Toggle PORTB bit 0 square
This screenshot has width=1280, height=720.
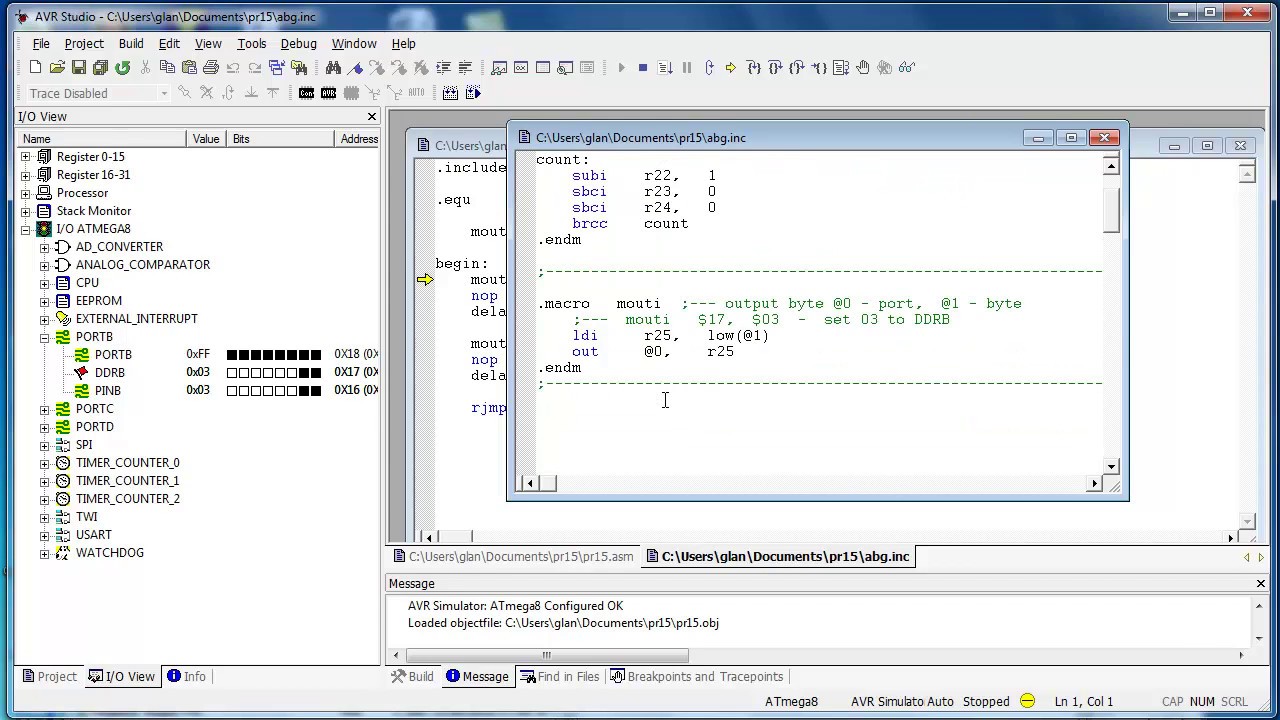point(316,355)
